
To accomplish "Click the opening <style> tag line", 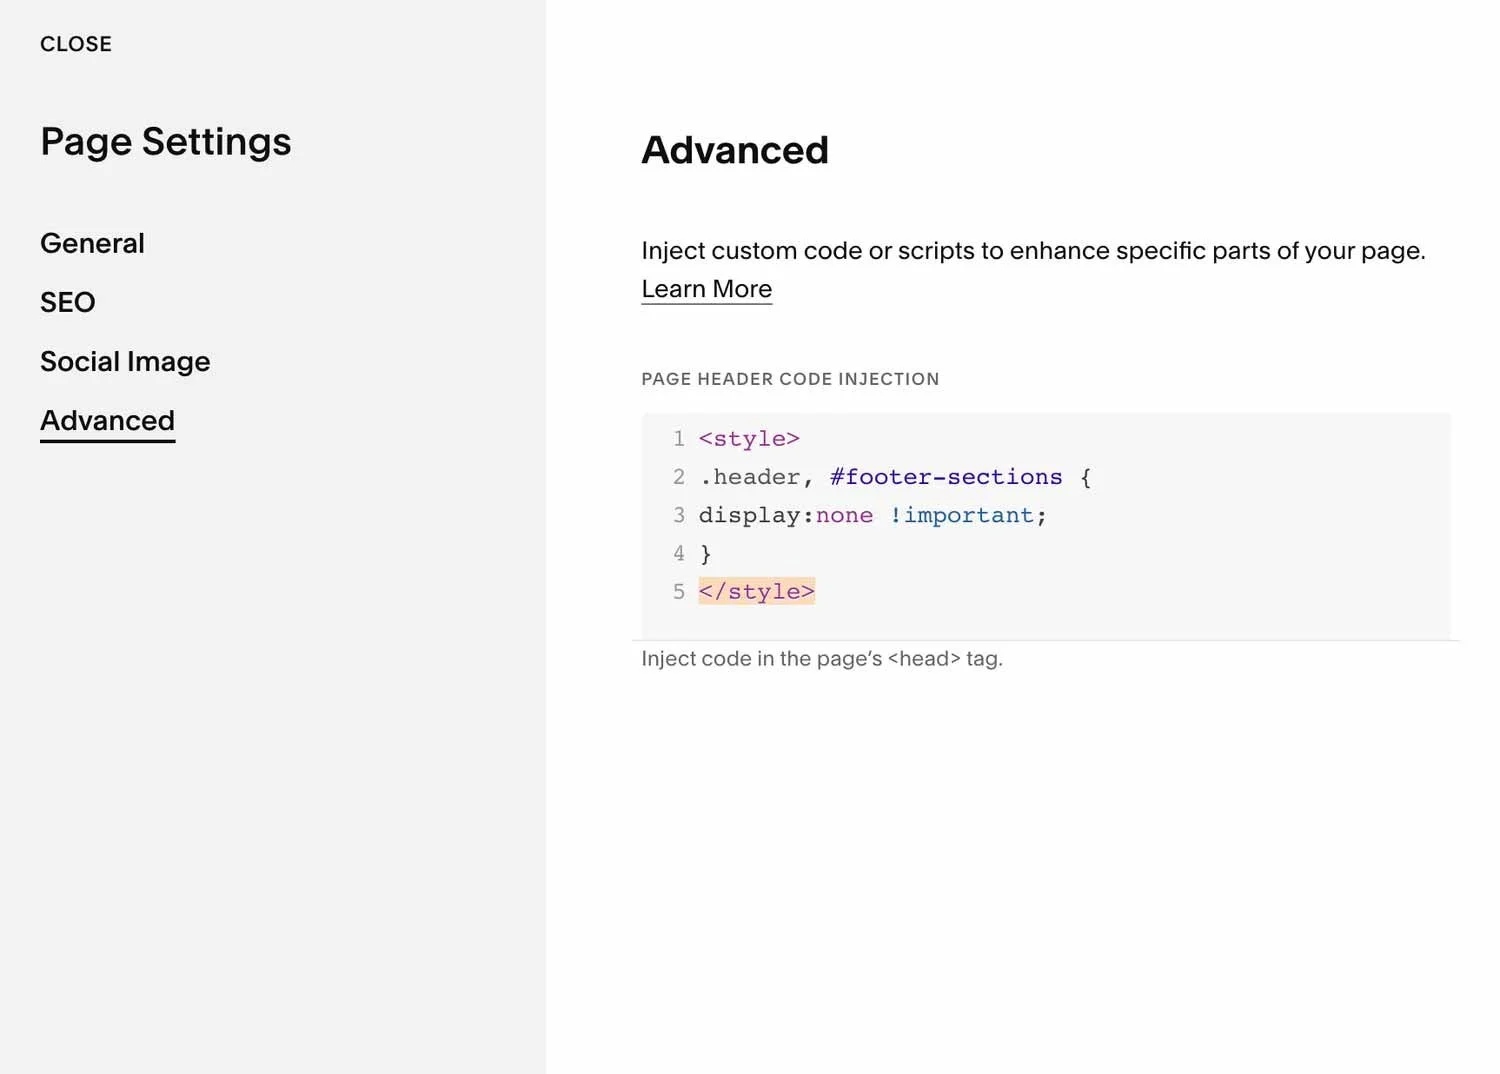I will 749,439.
